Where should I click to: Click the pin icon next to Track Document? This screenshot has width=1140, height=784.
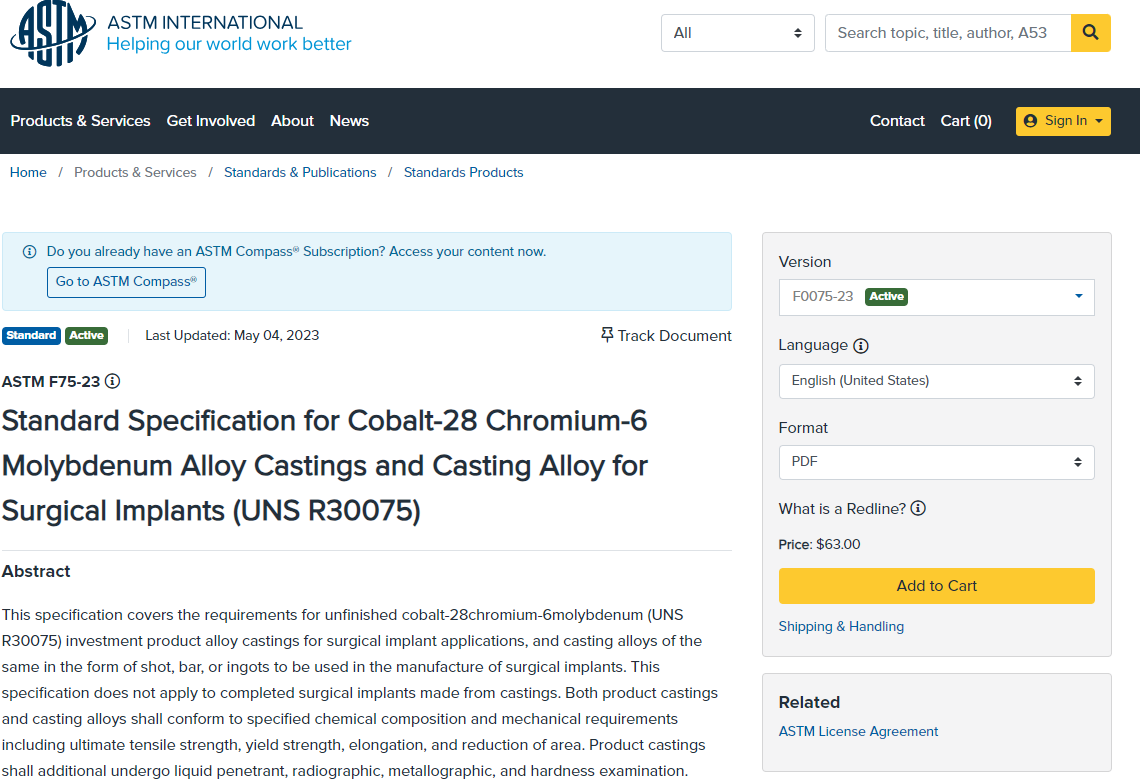point(607,335)
